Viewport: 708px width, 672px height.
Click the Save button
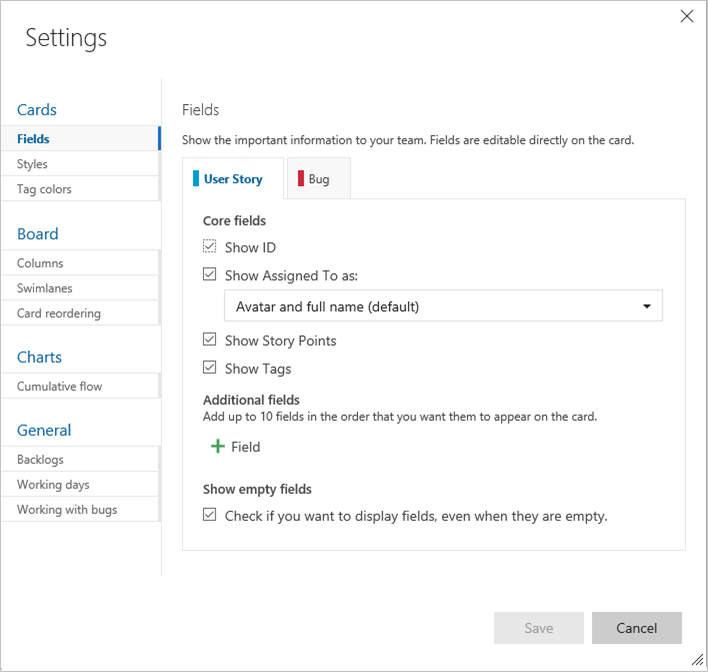(x=539, y=628)
